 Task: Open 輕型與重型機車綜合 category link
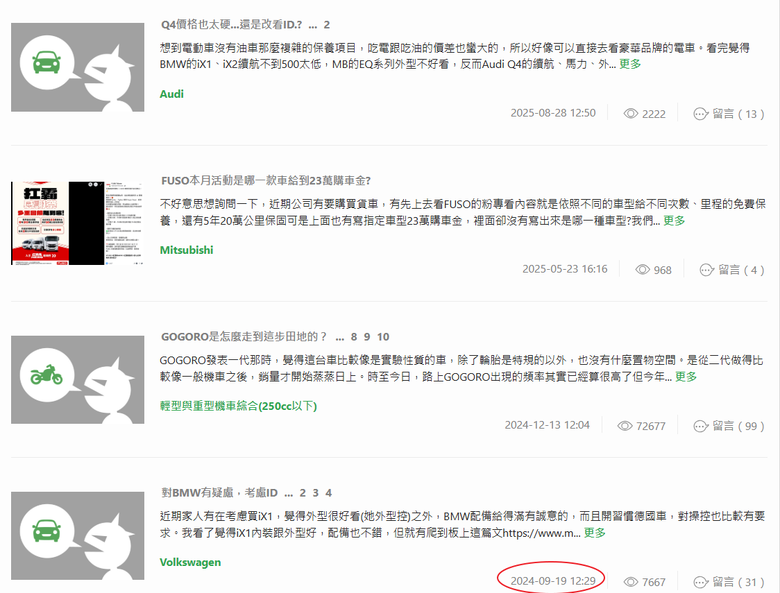[x=238, y=406]
